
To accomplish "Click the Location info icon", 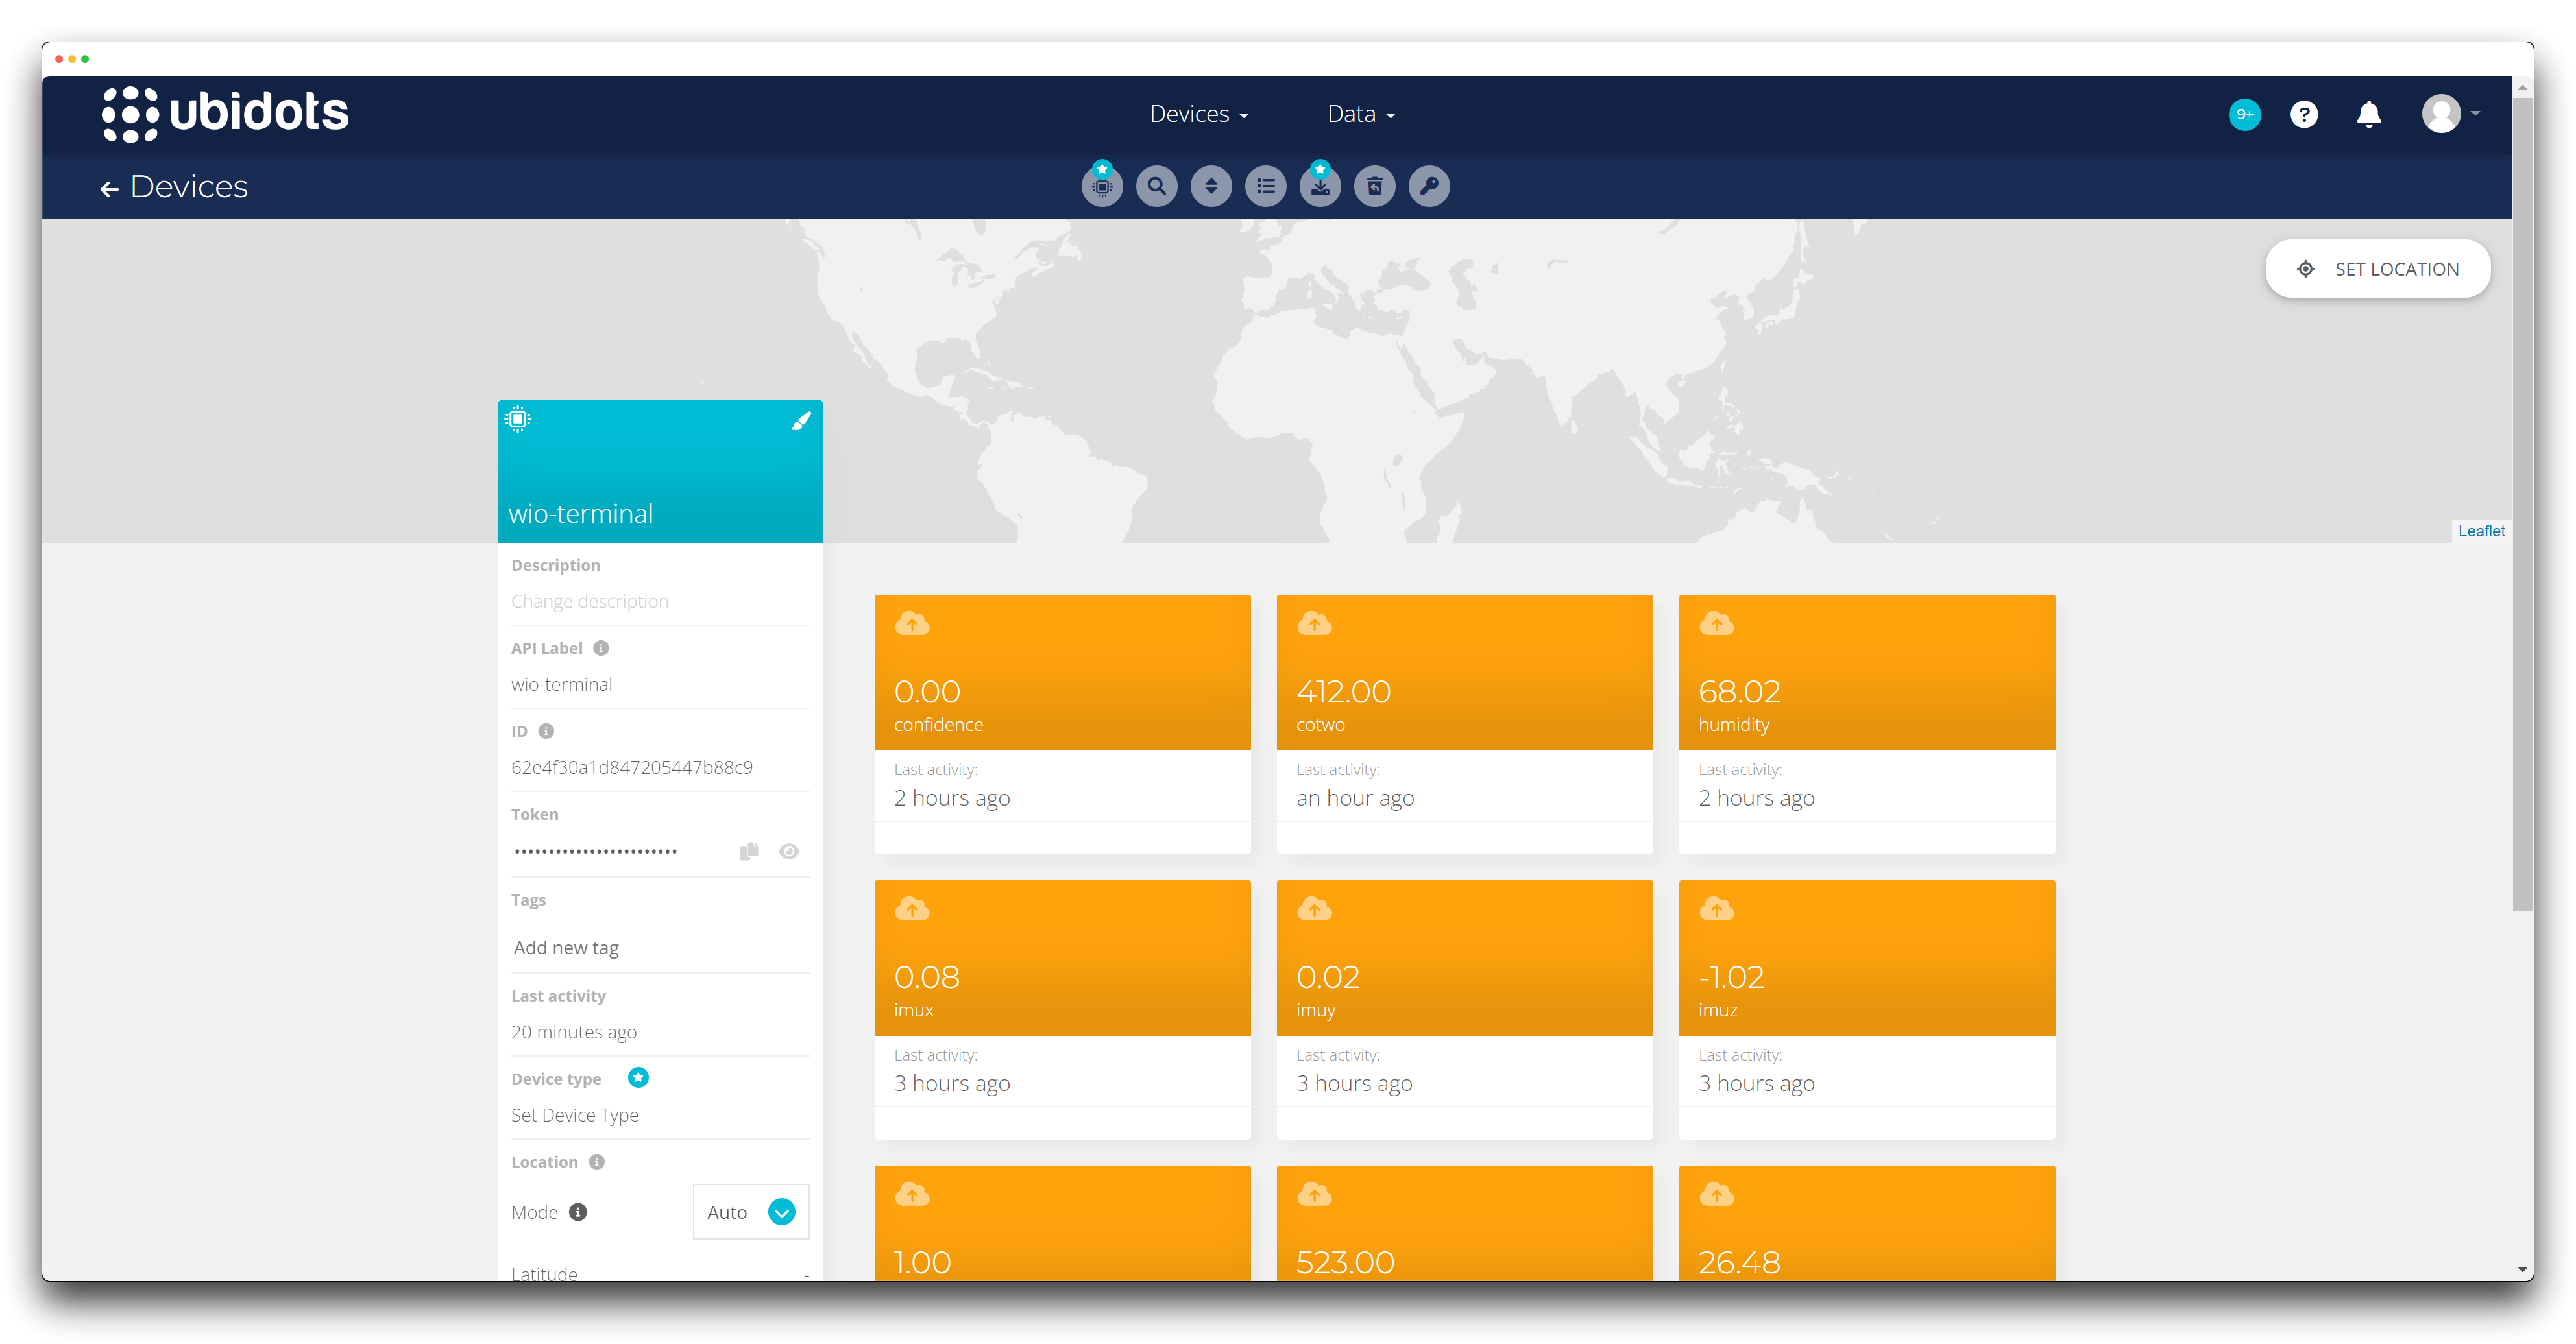I will 597,1162.
